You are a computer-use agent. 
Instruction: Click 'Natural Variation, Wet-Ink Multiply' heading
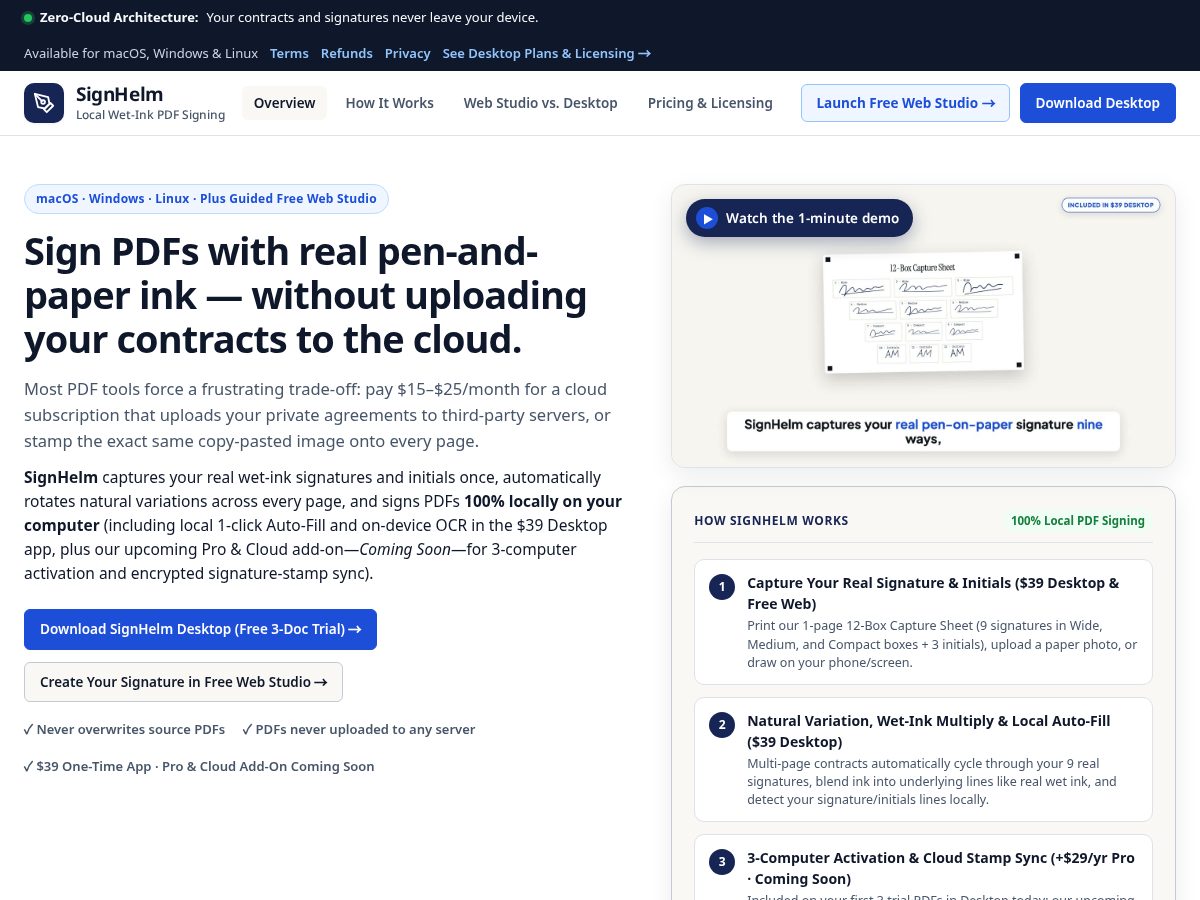928,731
